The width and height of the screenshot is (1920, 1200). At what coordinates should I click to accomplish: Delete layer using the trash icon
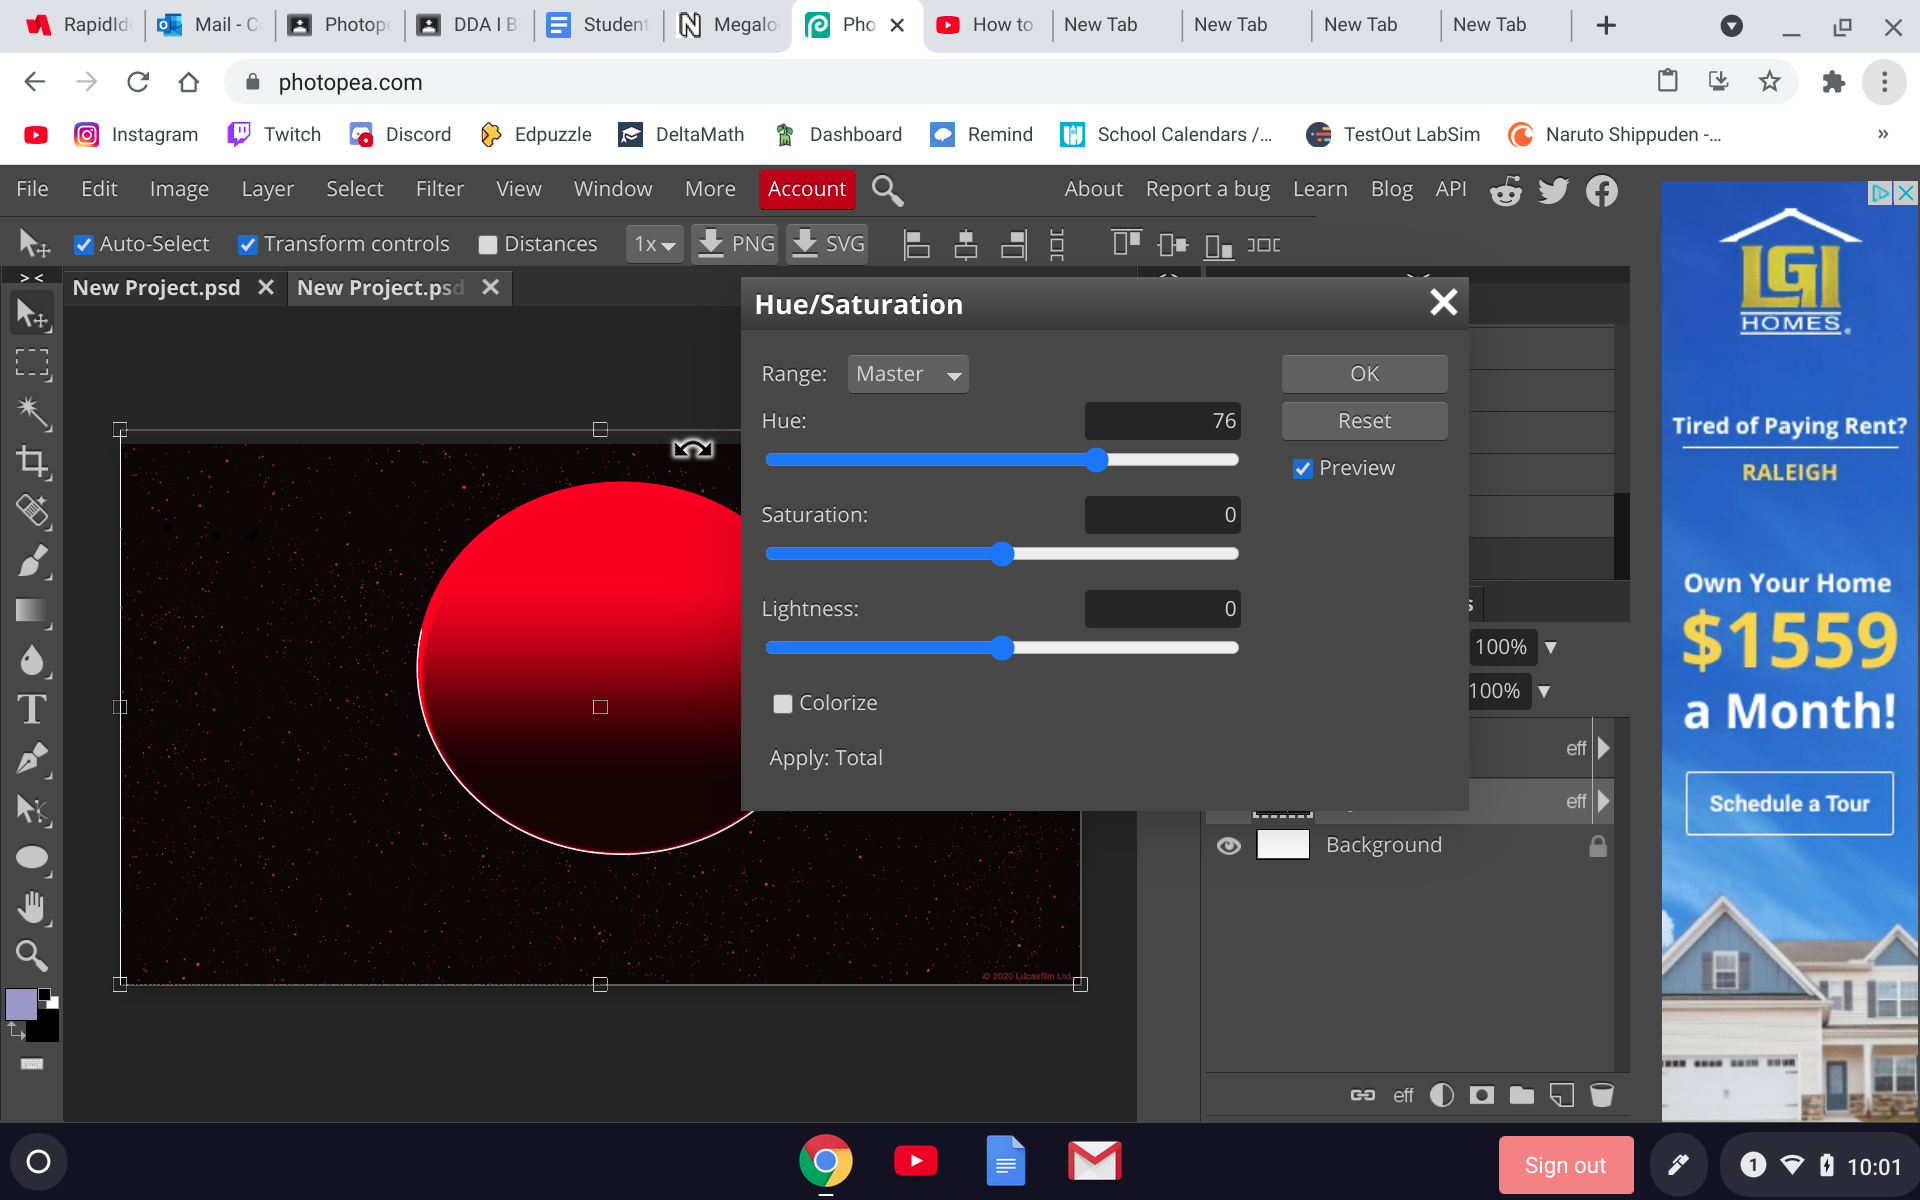tap(1602, 1095)
